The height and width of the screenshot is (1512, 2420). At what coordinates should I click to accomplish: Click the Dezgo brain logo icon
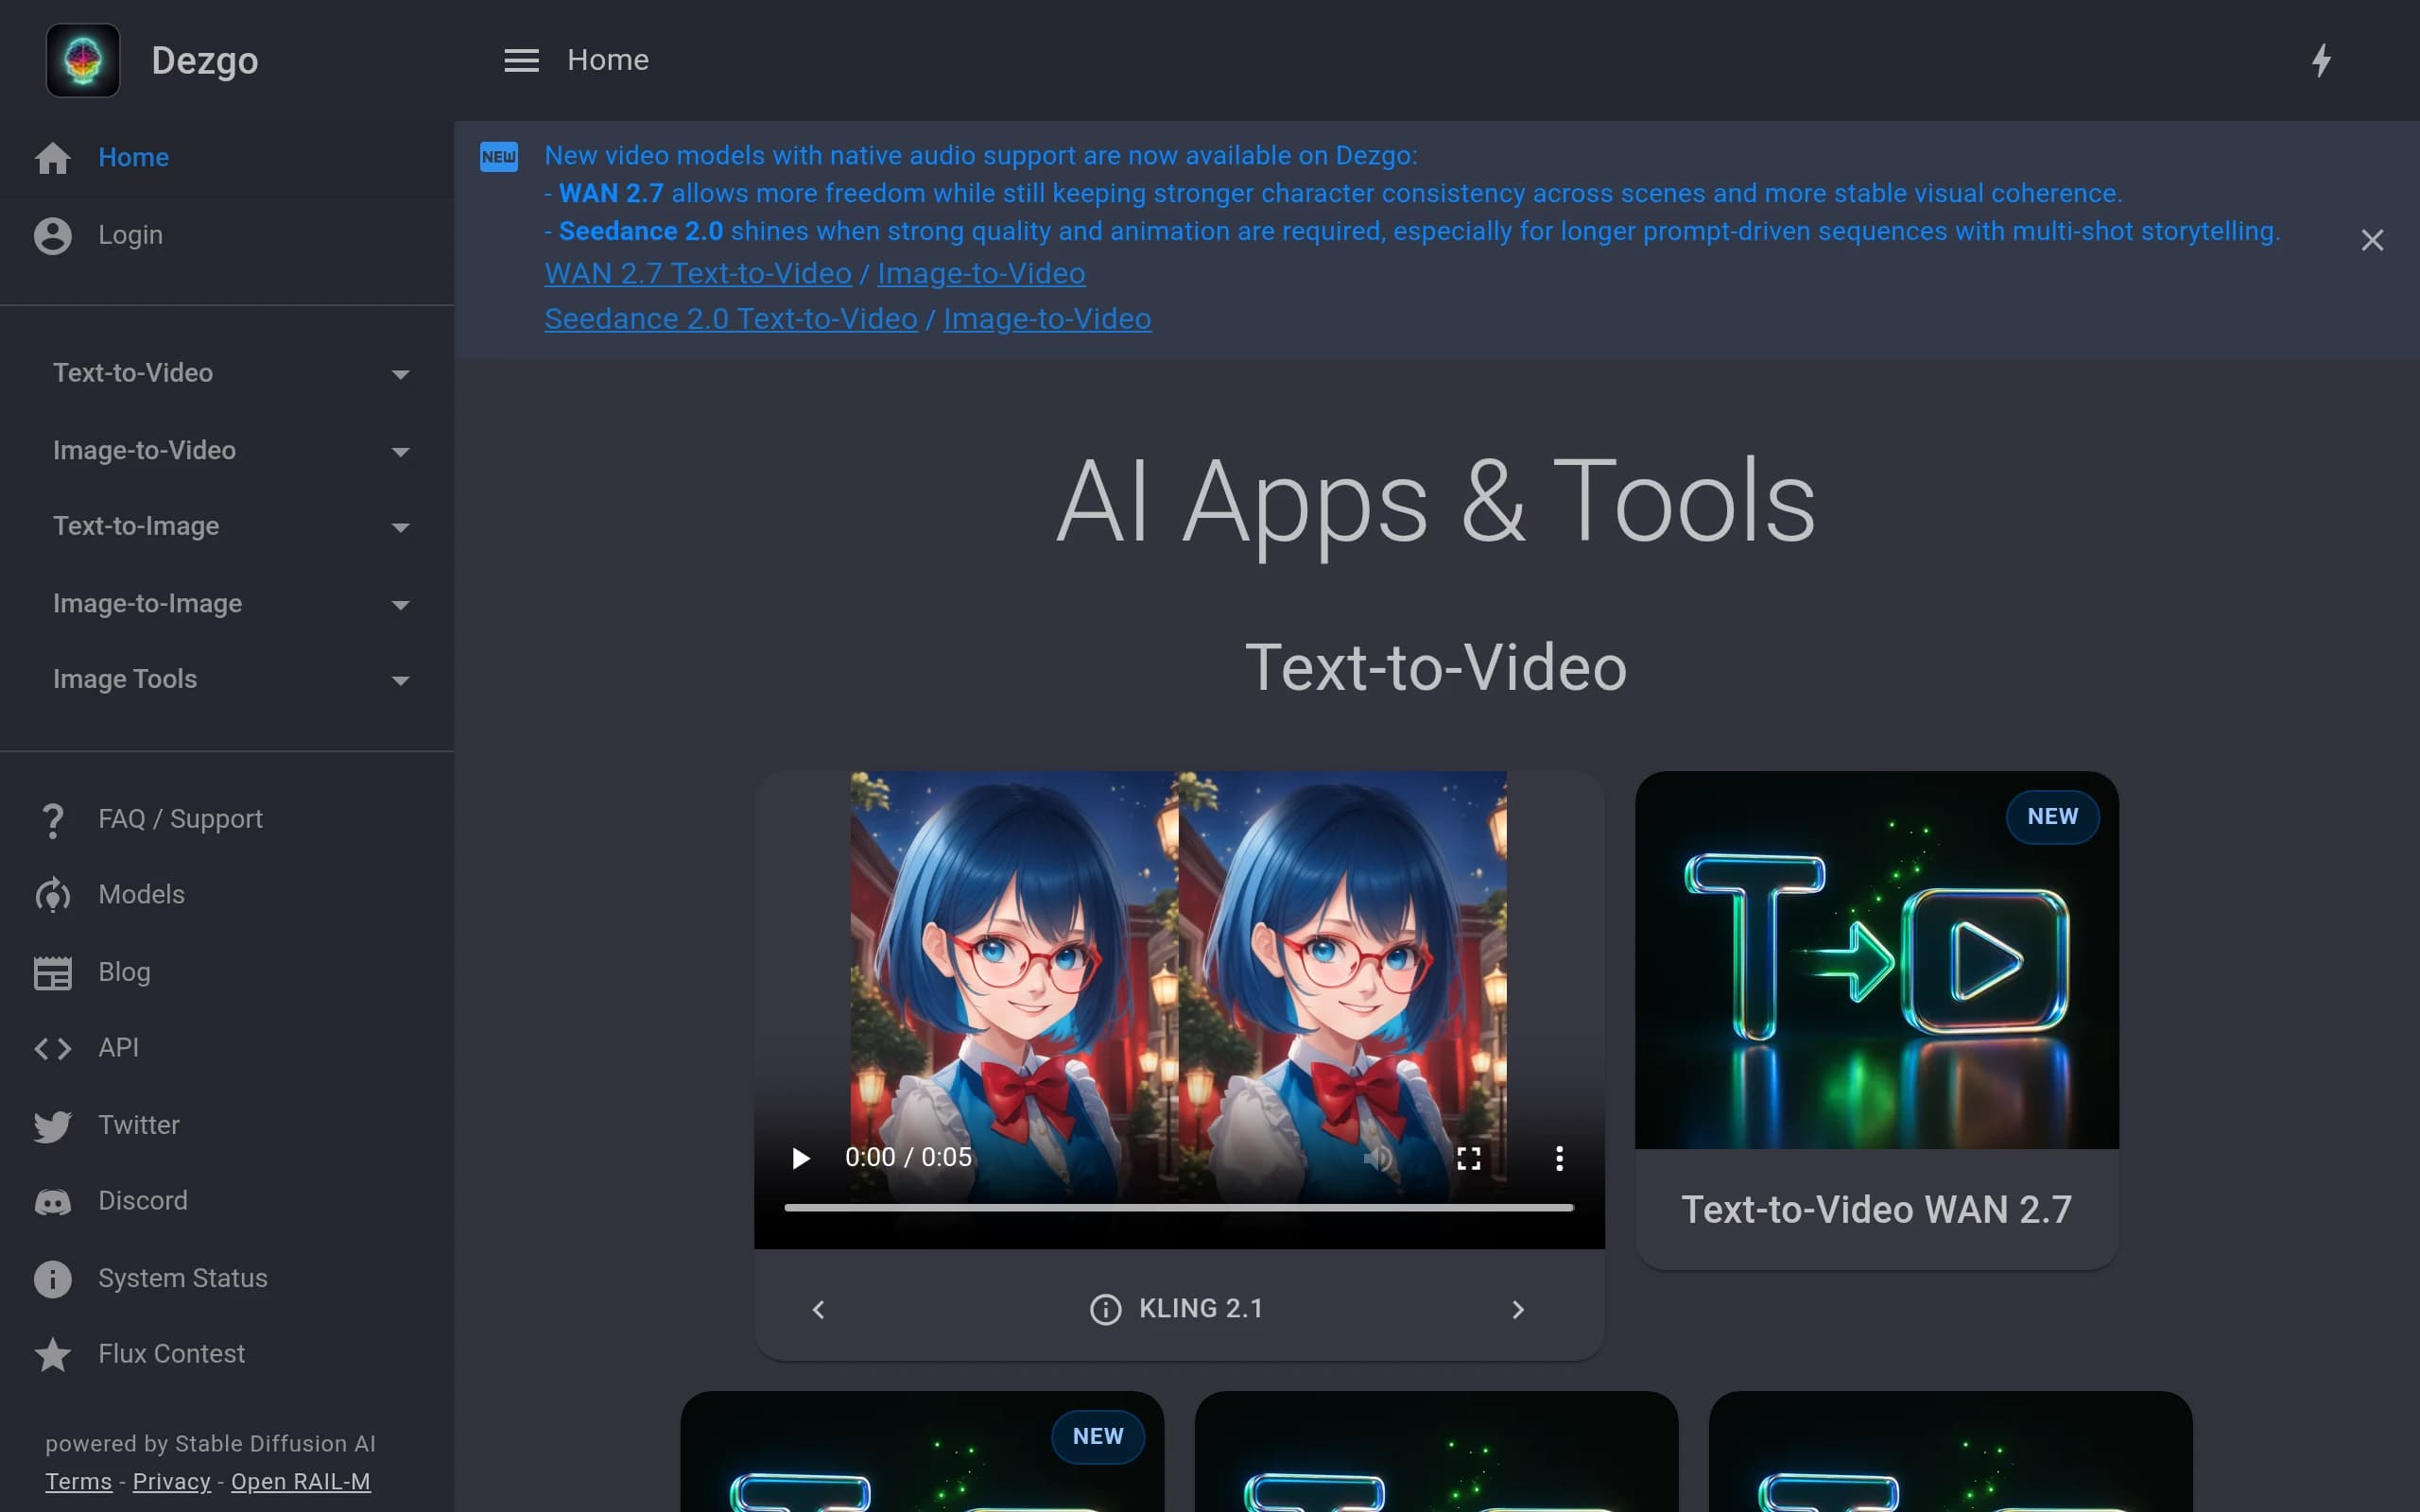[83, 60]
